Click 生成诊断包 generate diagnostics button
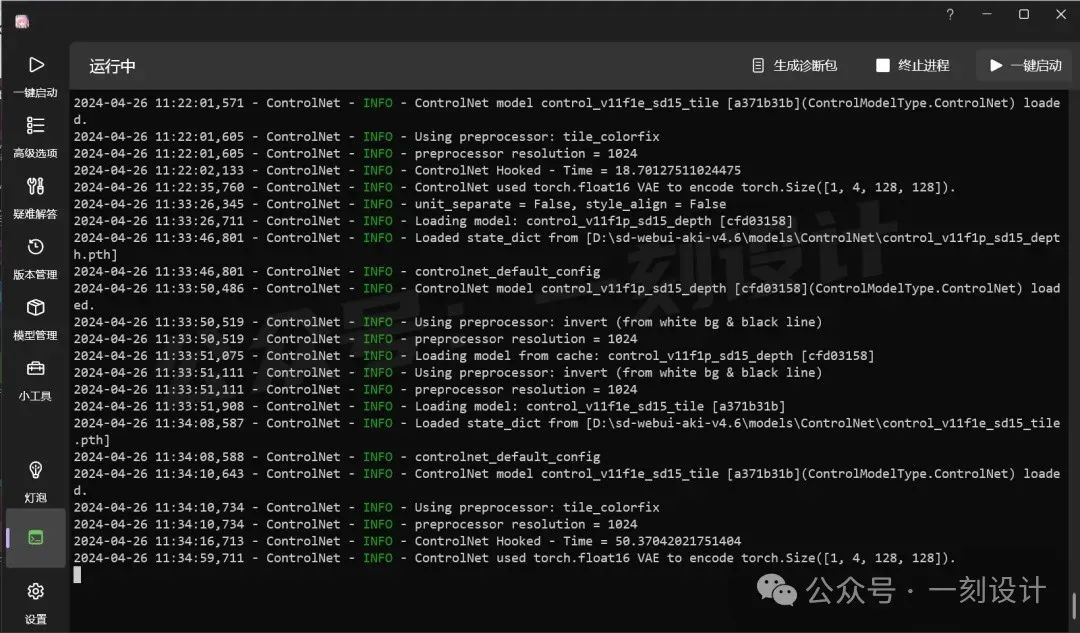 794,65
